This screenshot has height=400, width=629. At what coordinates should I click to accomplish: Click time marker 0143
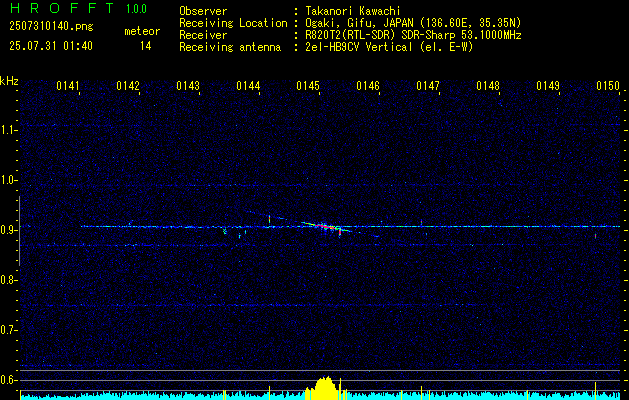[x=188, y=86]
